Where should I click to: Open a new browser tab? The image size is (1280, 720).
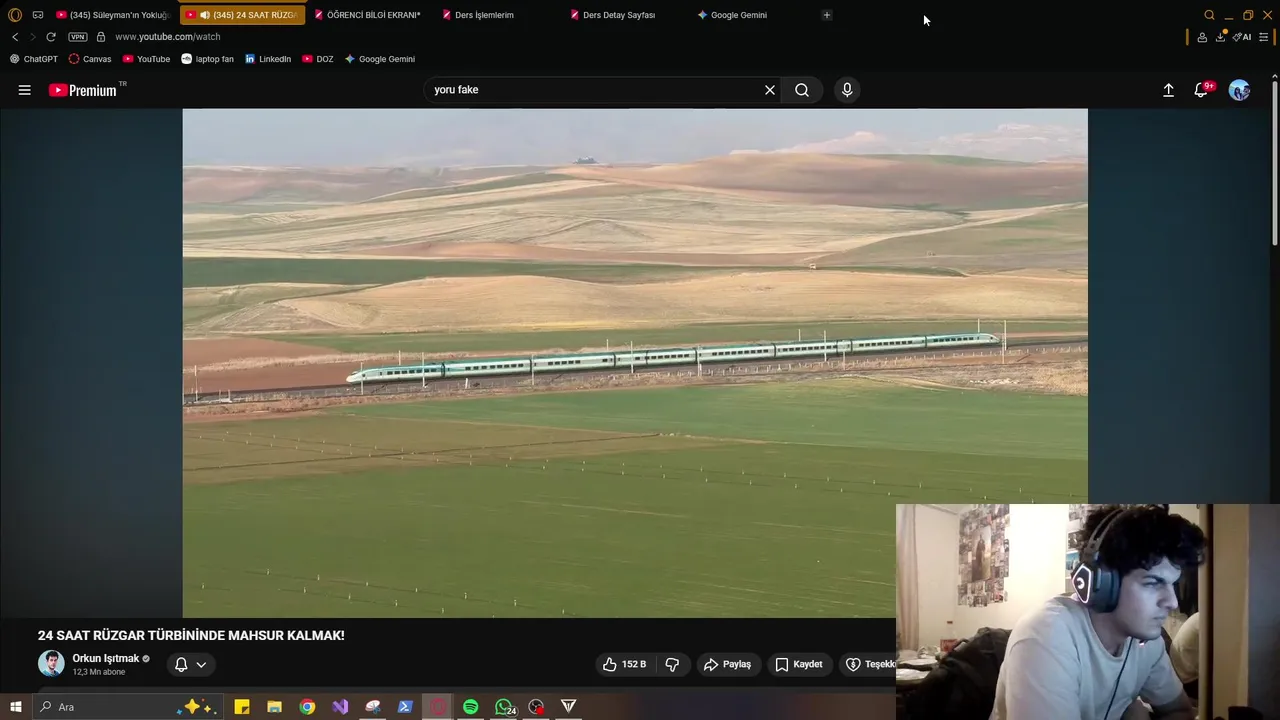tap(826, 15)
